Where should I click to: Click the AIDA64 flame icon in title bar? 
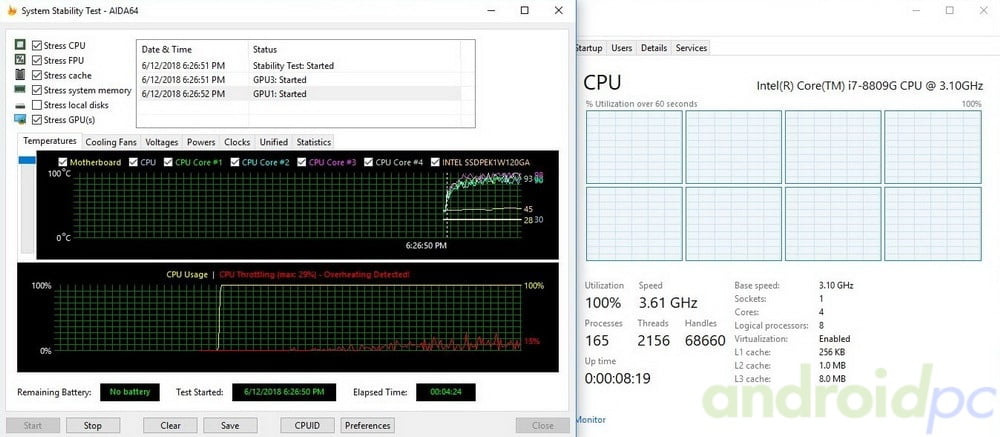(11, 10)
